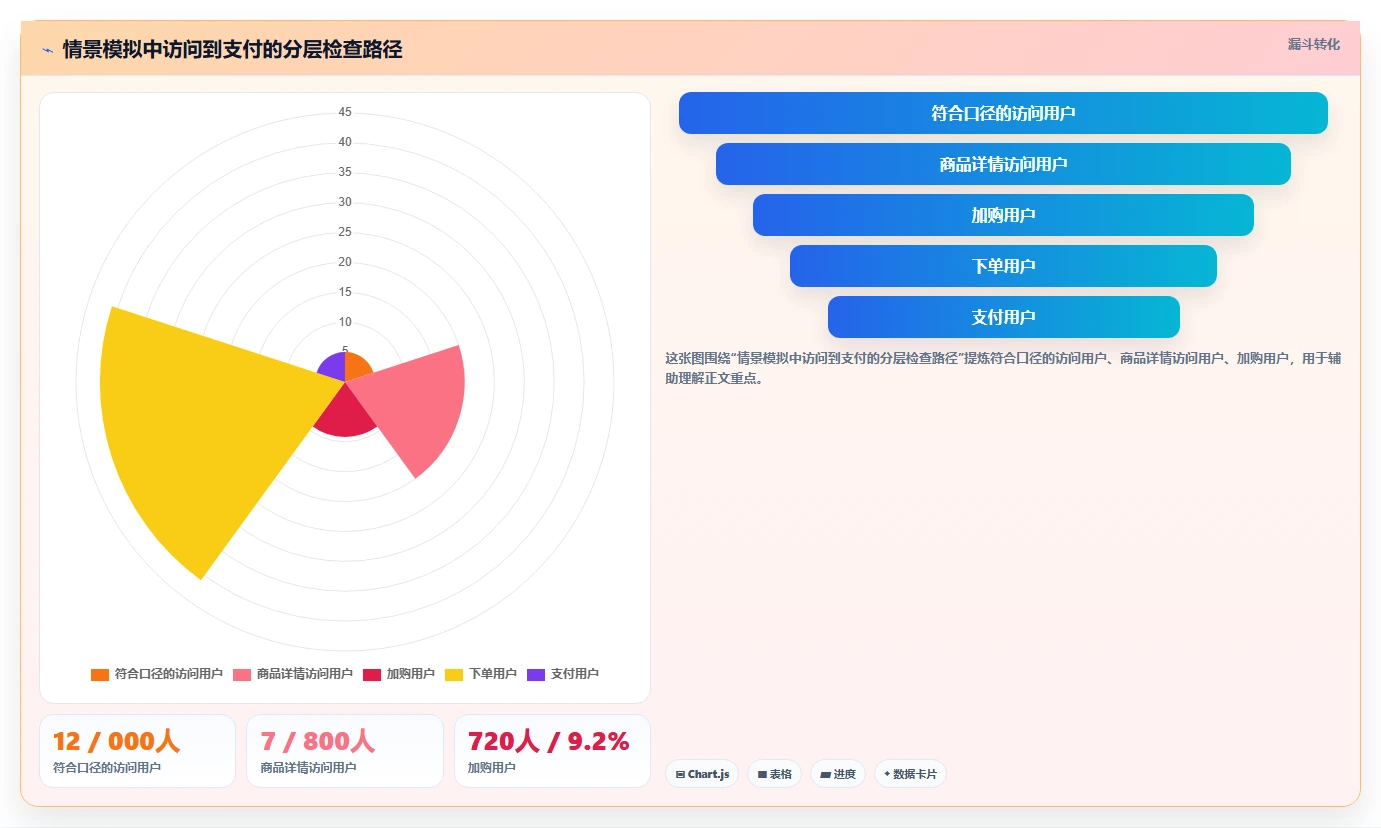Screen dimensions: 1381x828
Task: Toggle the pink 商品详情访问用户 legend swatch
Action: [x=242, y=674]
